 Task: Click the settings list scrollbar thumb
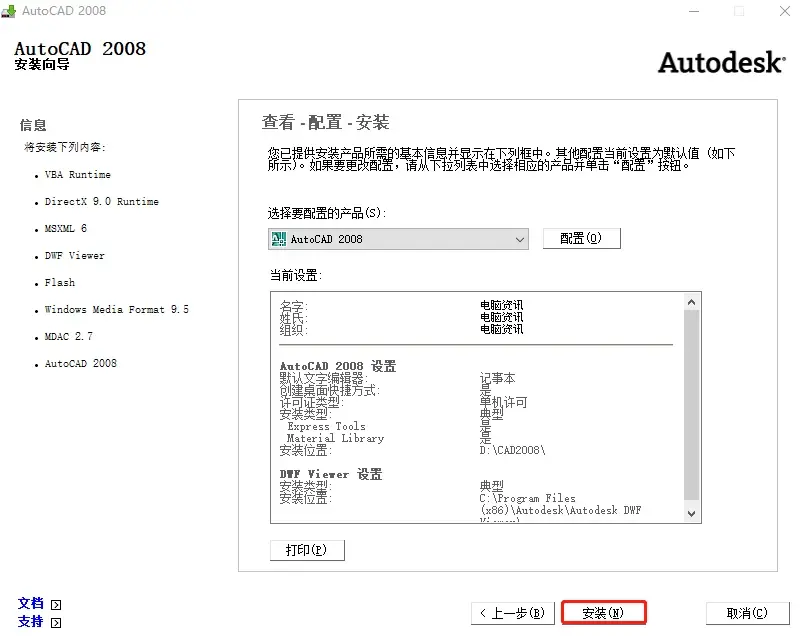[692, 405]
